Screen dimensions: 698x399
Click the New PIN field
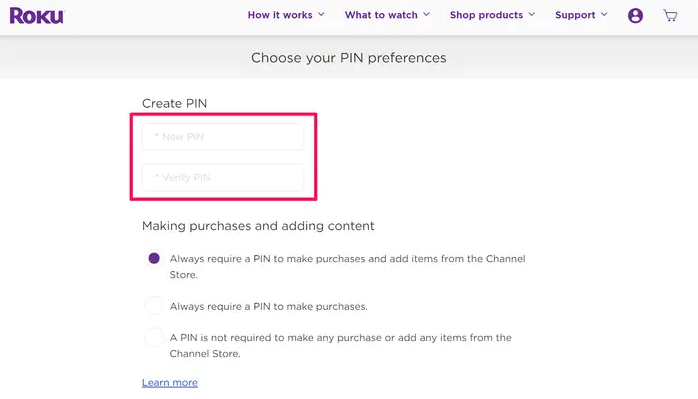(223, 137)
